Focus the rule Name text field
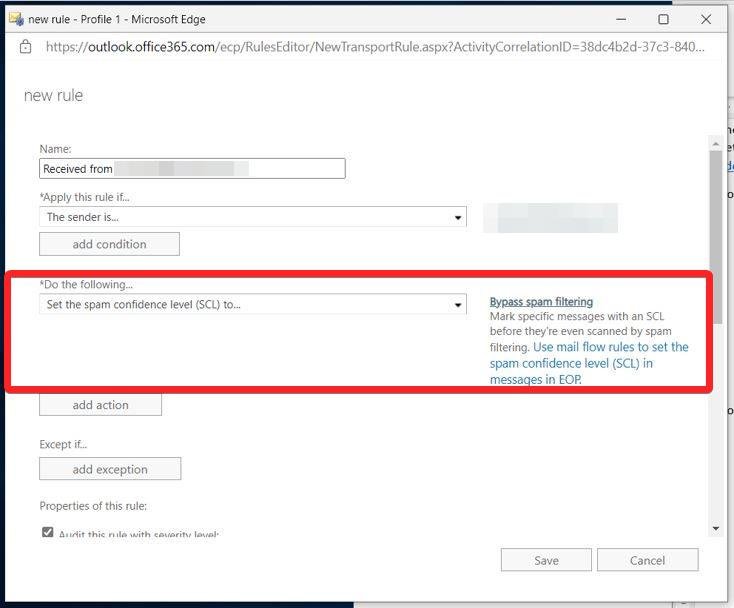 point(192,169)
